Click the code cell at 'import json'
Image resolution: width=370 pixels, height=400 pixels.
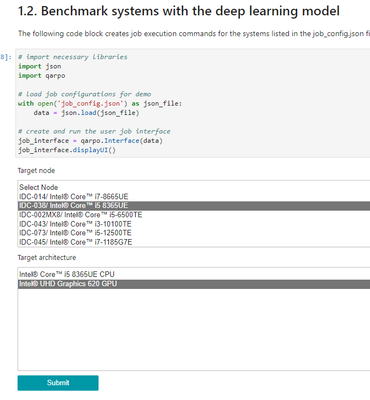tap(40, 66)
